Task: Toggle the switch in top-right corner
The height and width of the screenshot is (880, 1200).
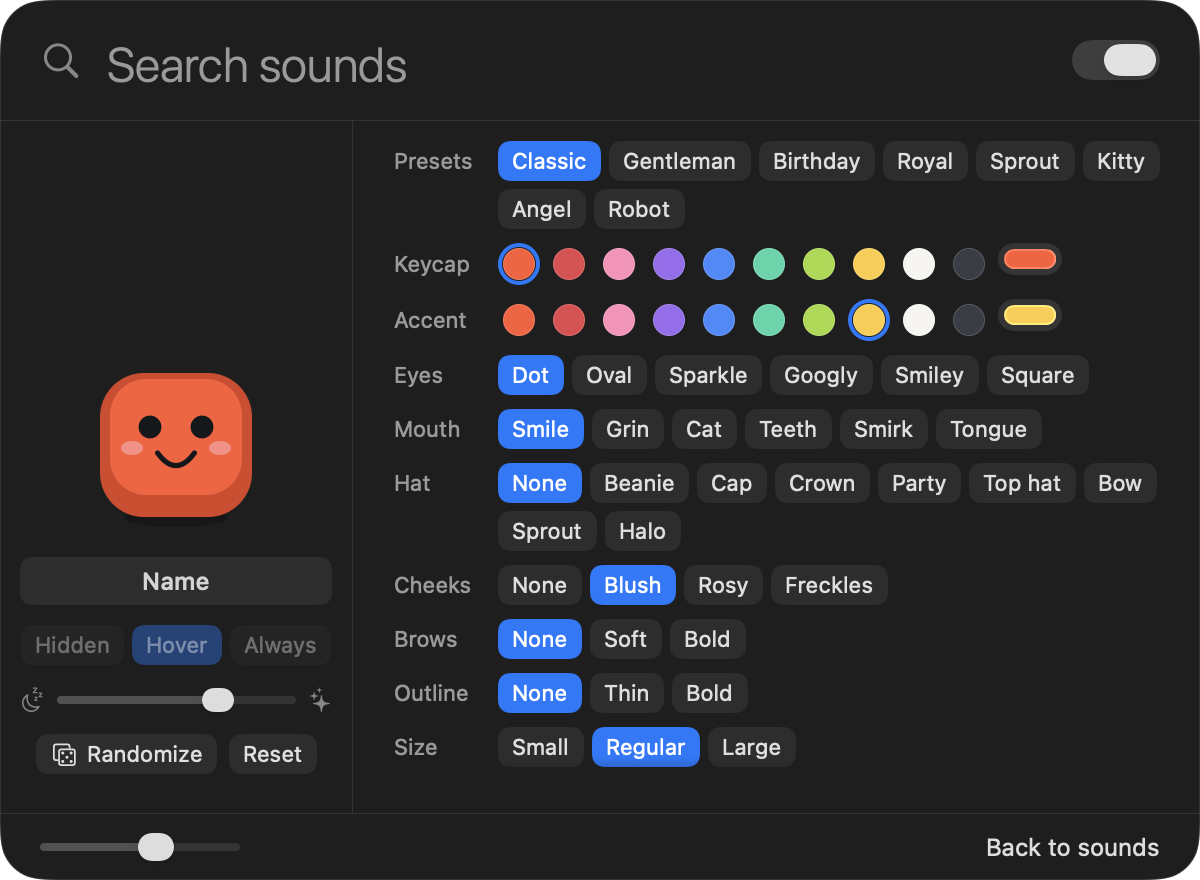Action: click(1115, 60)
